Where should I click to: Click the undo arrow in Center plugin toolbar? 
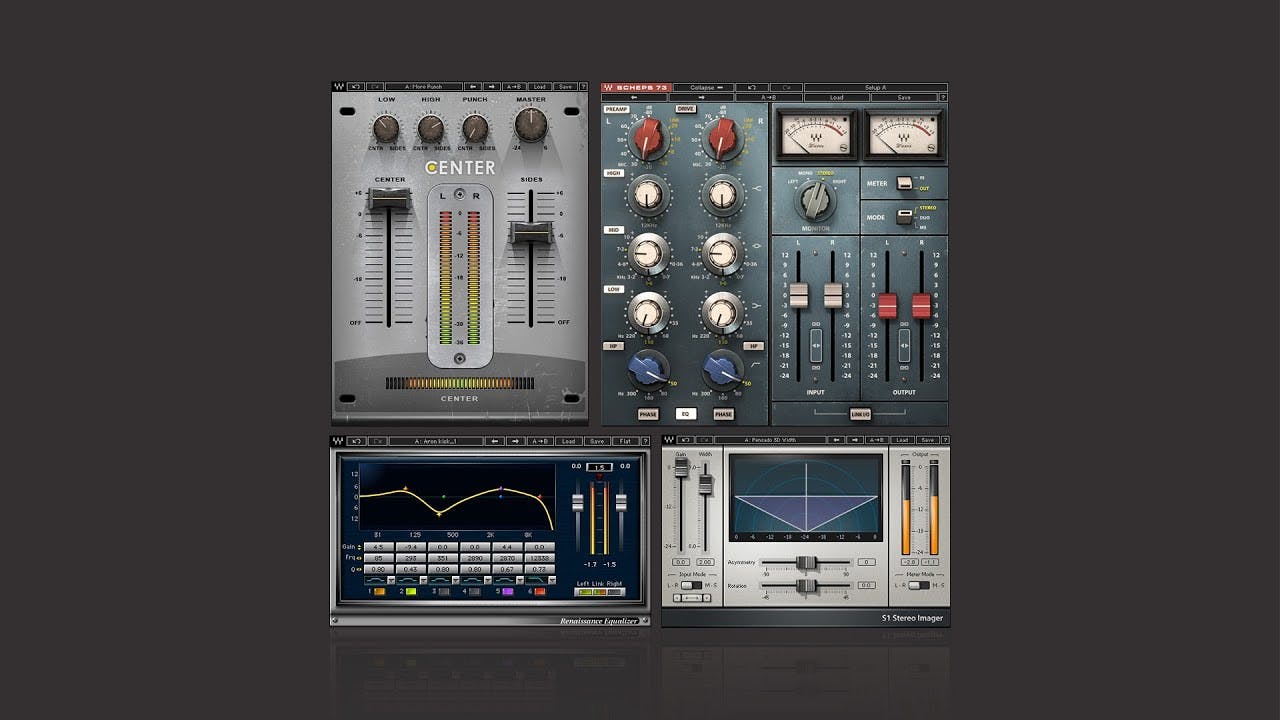pos(355,87)
